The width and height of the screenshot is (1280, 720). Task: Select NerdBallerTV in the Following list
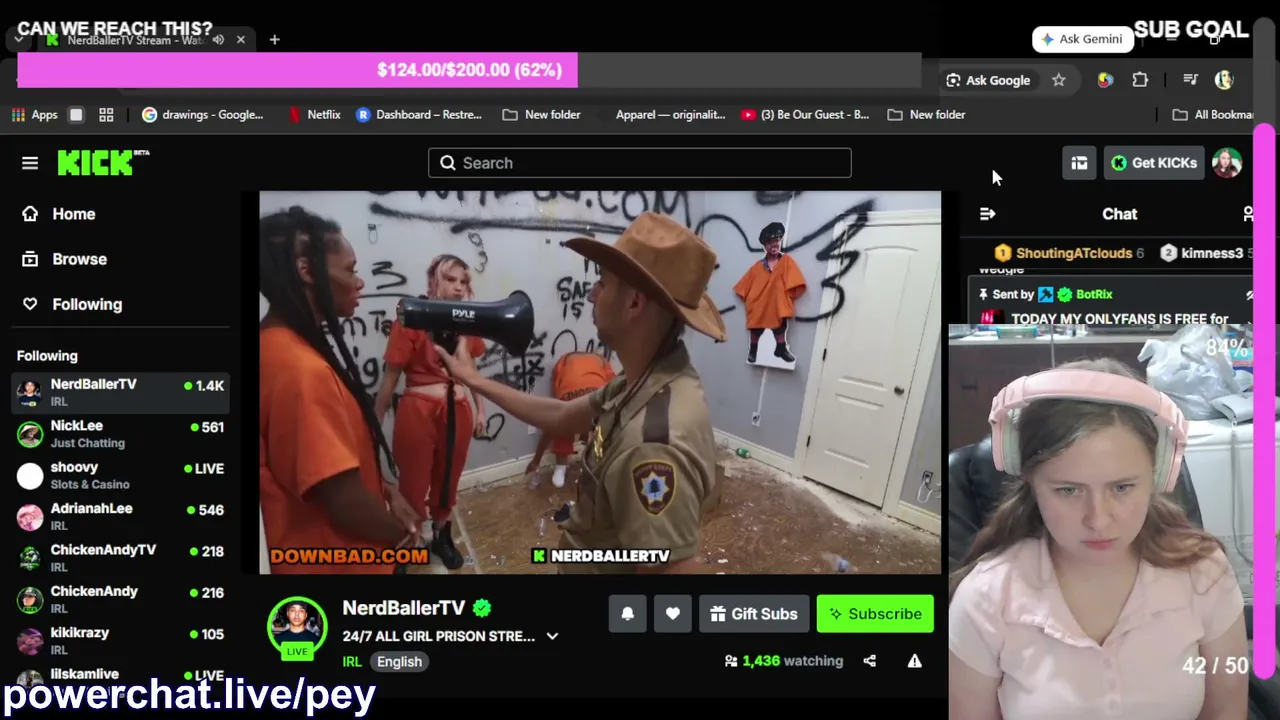(120, 392)
